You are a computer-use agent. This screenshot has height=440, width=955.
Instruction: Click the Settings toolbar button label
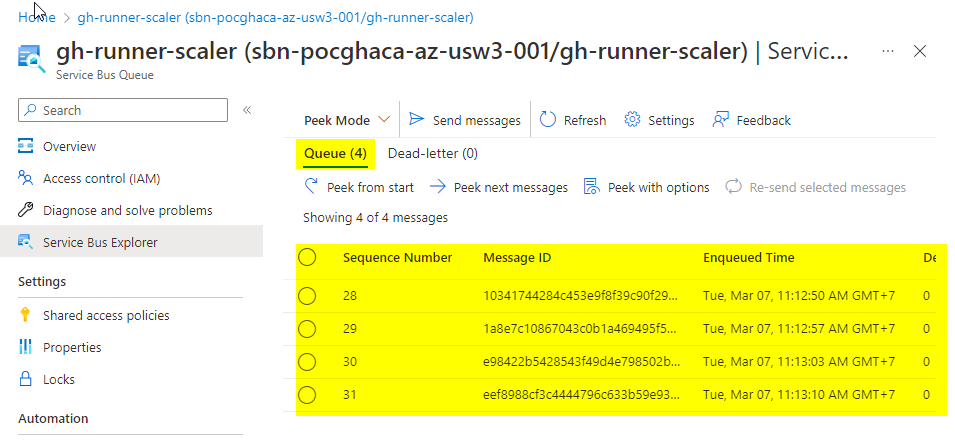pos(671,120)
